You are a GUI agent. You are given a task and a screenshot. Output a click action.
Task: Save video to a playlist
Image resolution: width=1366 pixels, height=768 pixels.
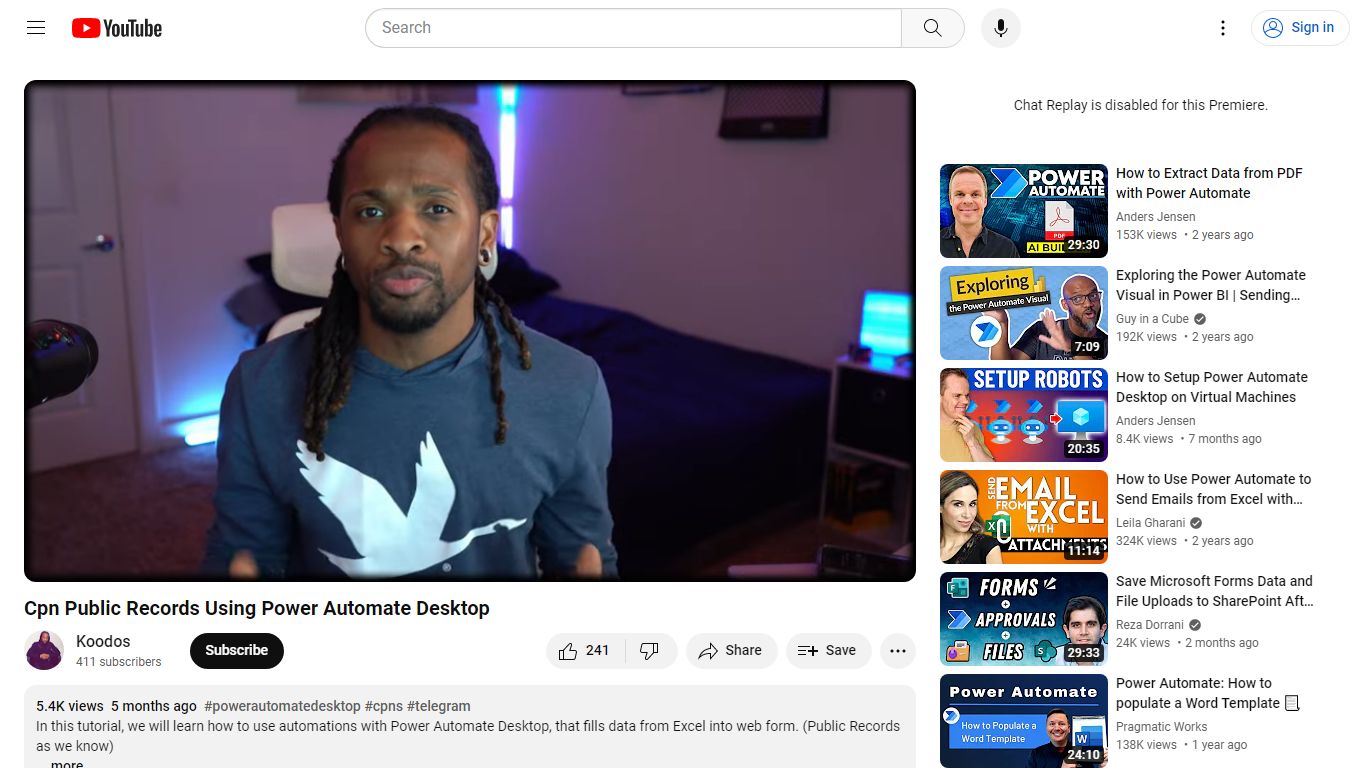pyautogui.click(x=828, y=651)
